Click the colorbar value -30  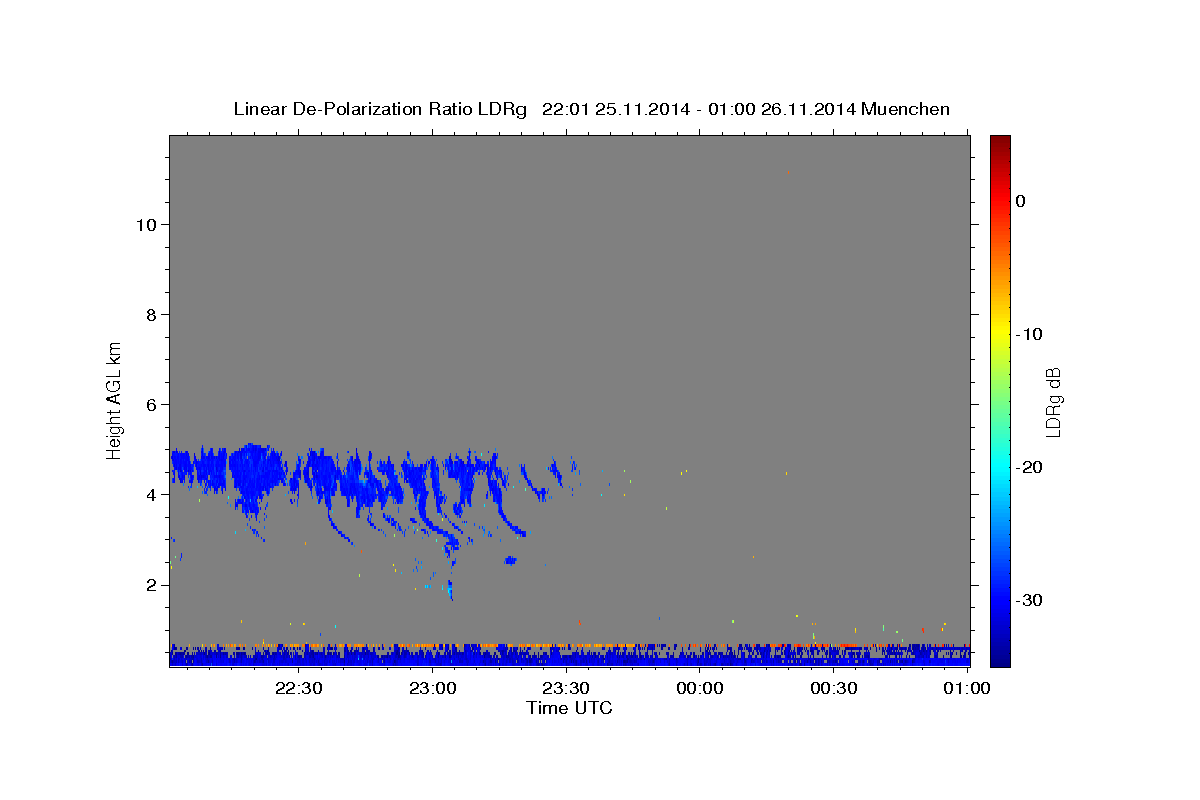click(1030, 600)
